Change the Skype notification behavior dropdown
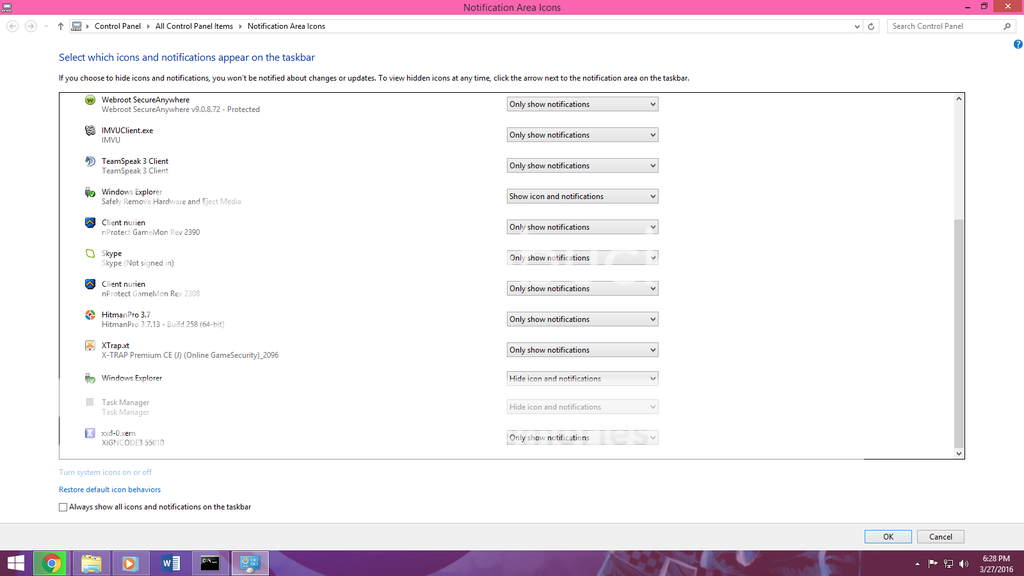The height and width of the screenshot is (576, 1024). 581,257
